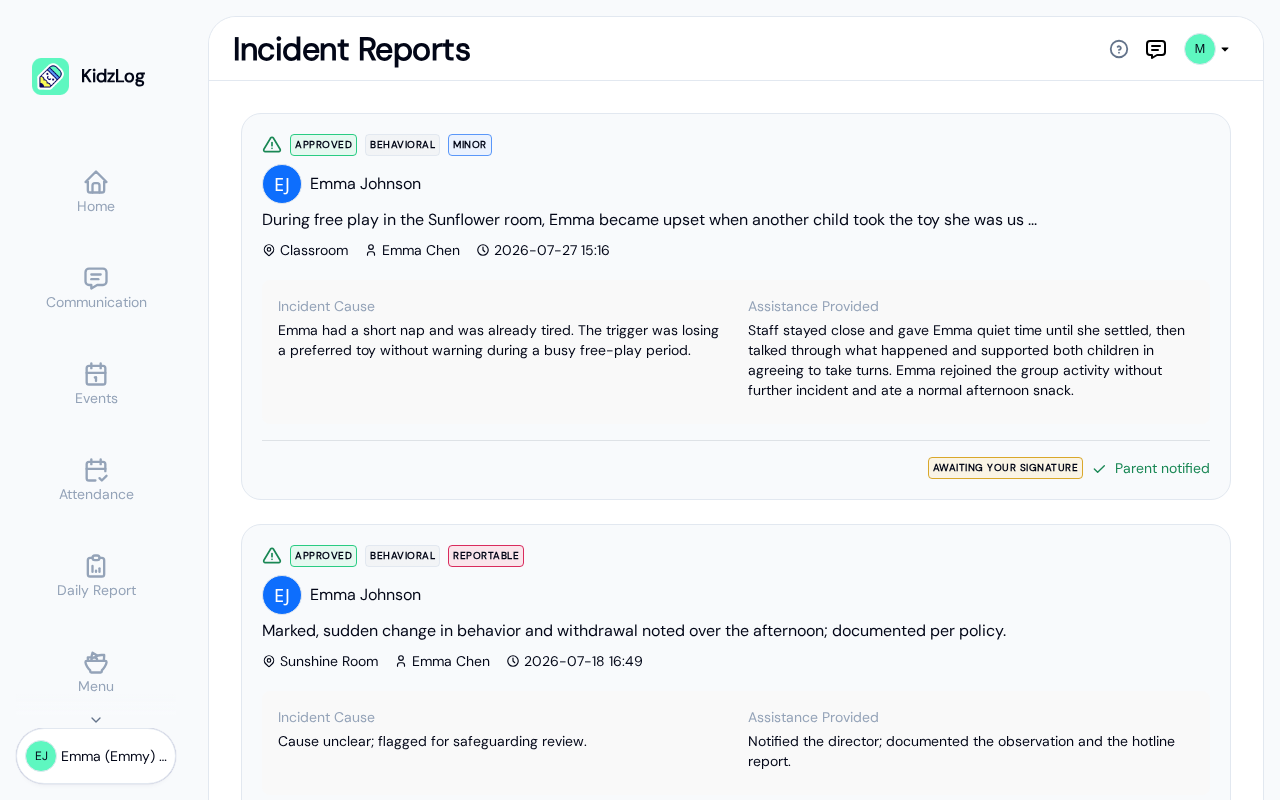This screenshot has width=1280, height=800.
Task: Click Emma Johnson avatar on second report
Action: [x=282, y=595]
